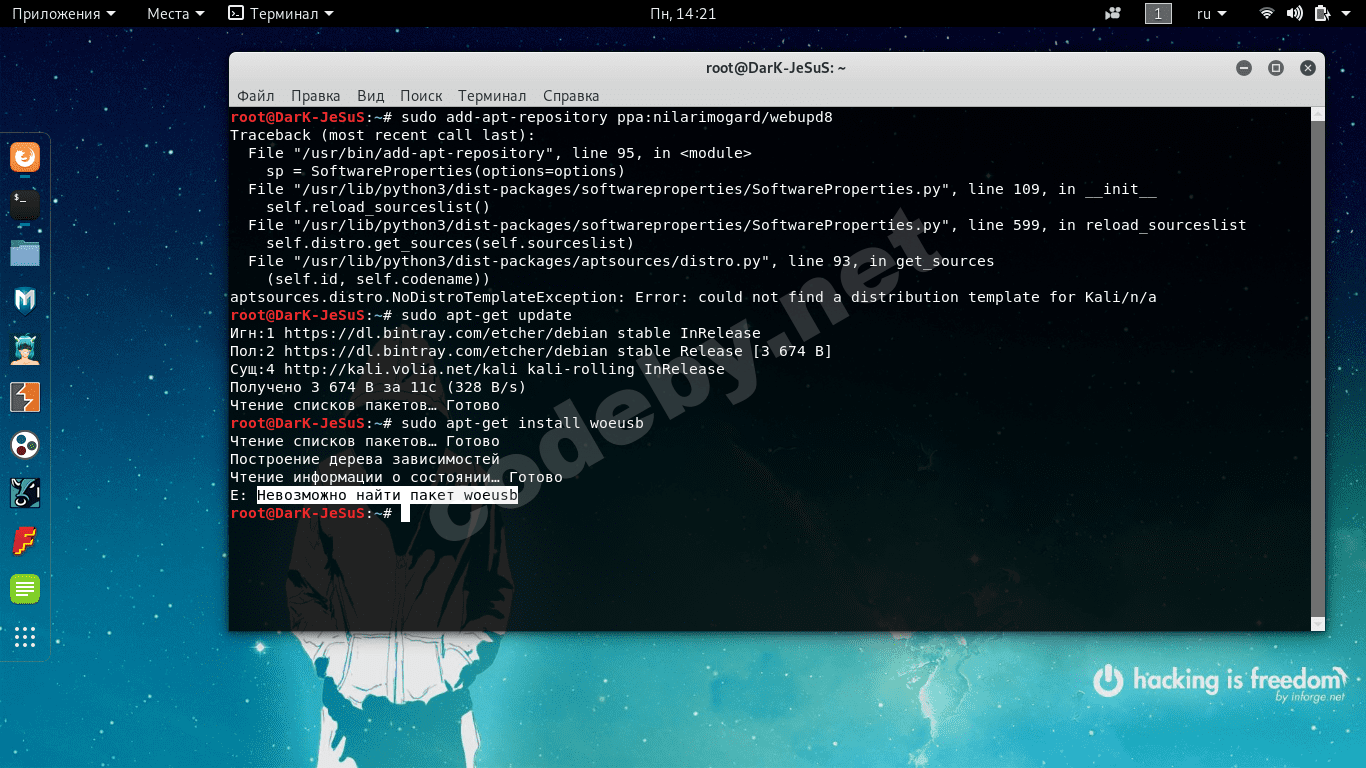This screenshot has height=768, width=1366.
Task: Click the line 'Traceback (most recent call last):'
Action: pyautogui.click(x=383, y=135)
